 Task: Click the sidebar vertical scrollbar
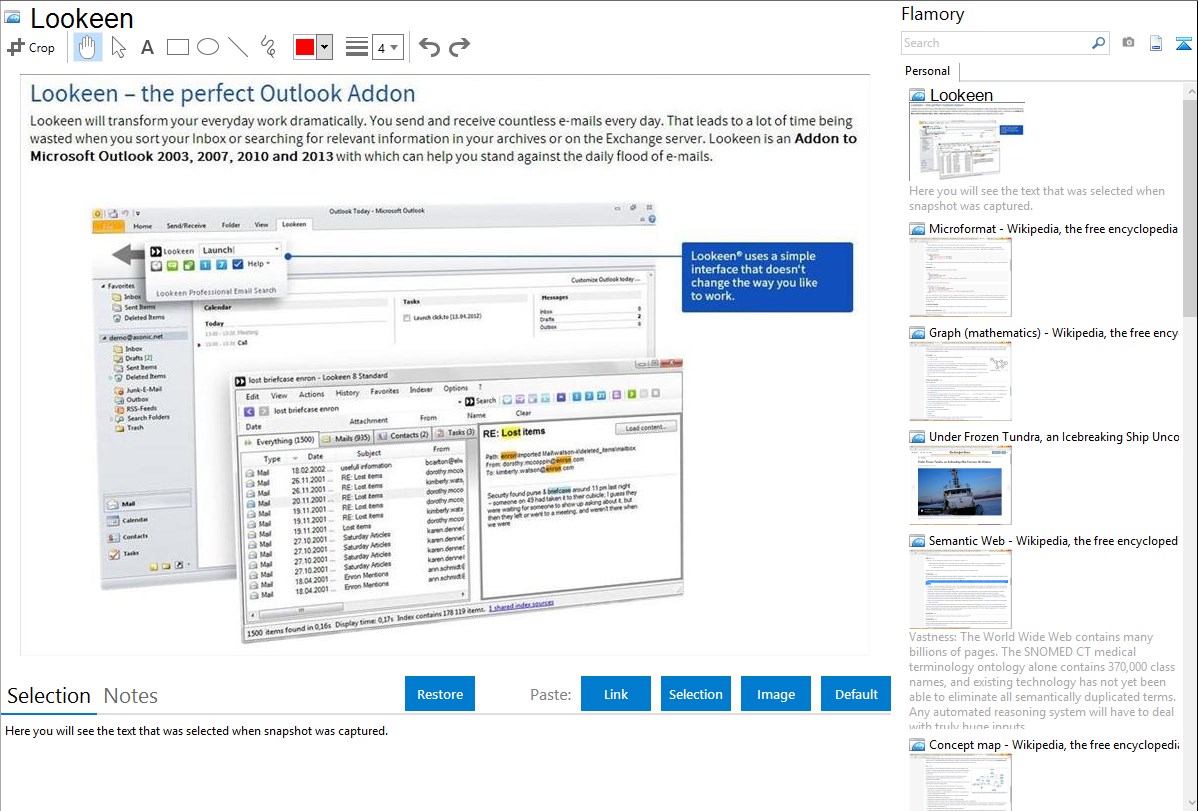tap(1190, 206)
